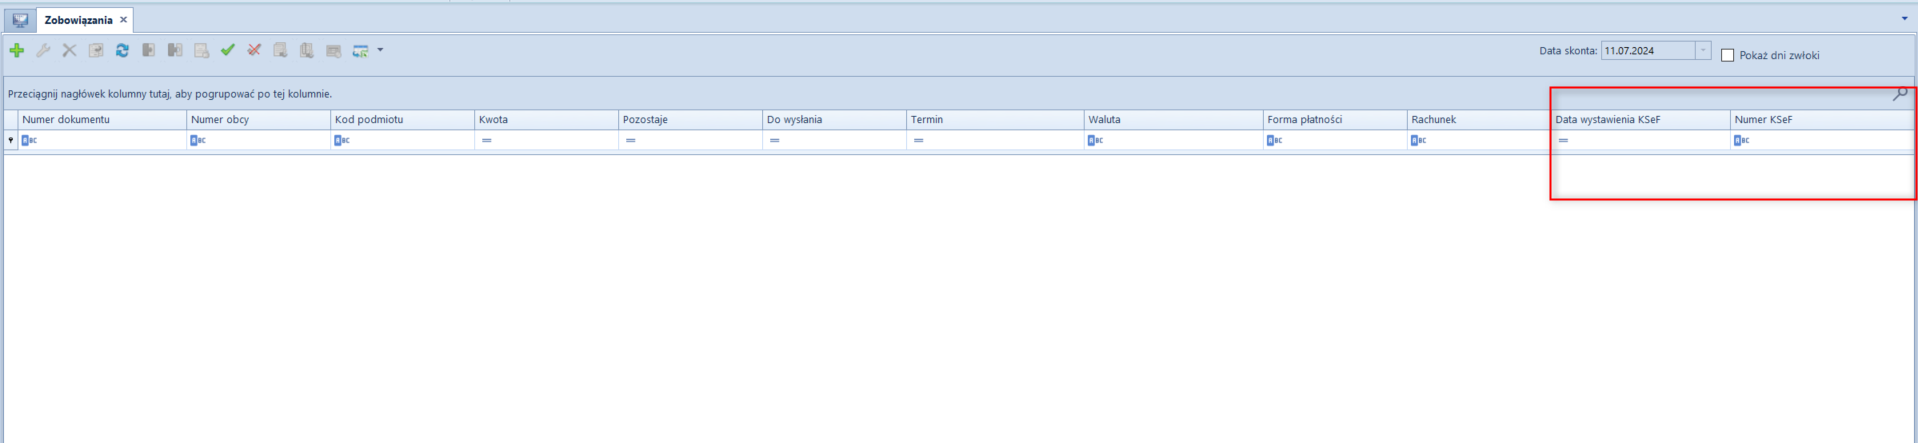Click the green checkmark confirm icon
The height and width of the screenshot is (443, 1918).
click(228, 50)
